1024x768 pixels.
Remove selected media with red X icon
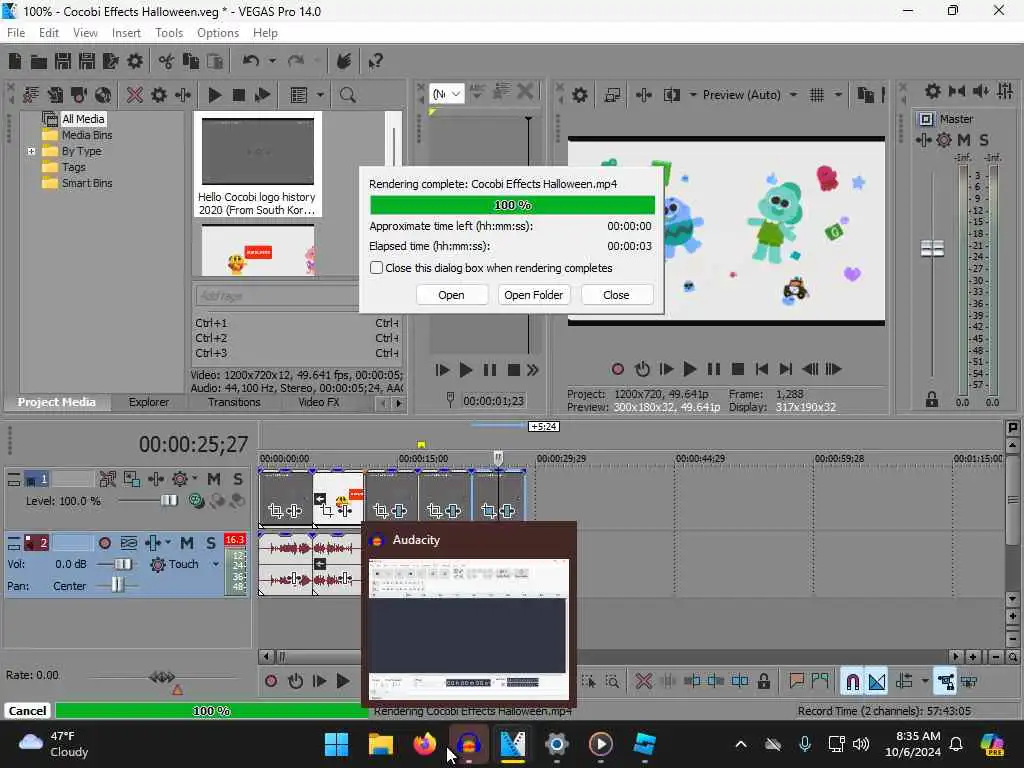pos(135,95)
